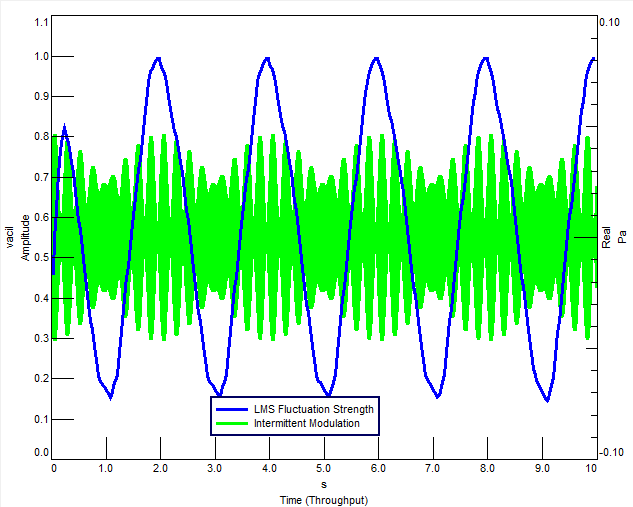Click the Real label on the right axis

tap(606, 237)
